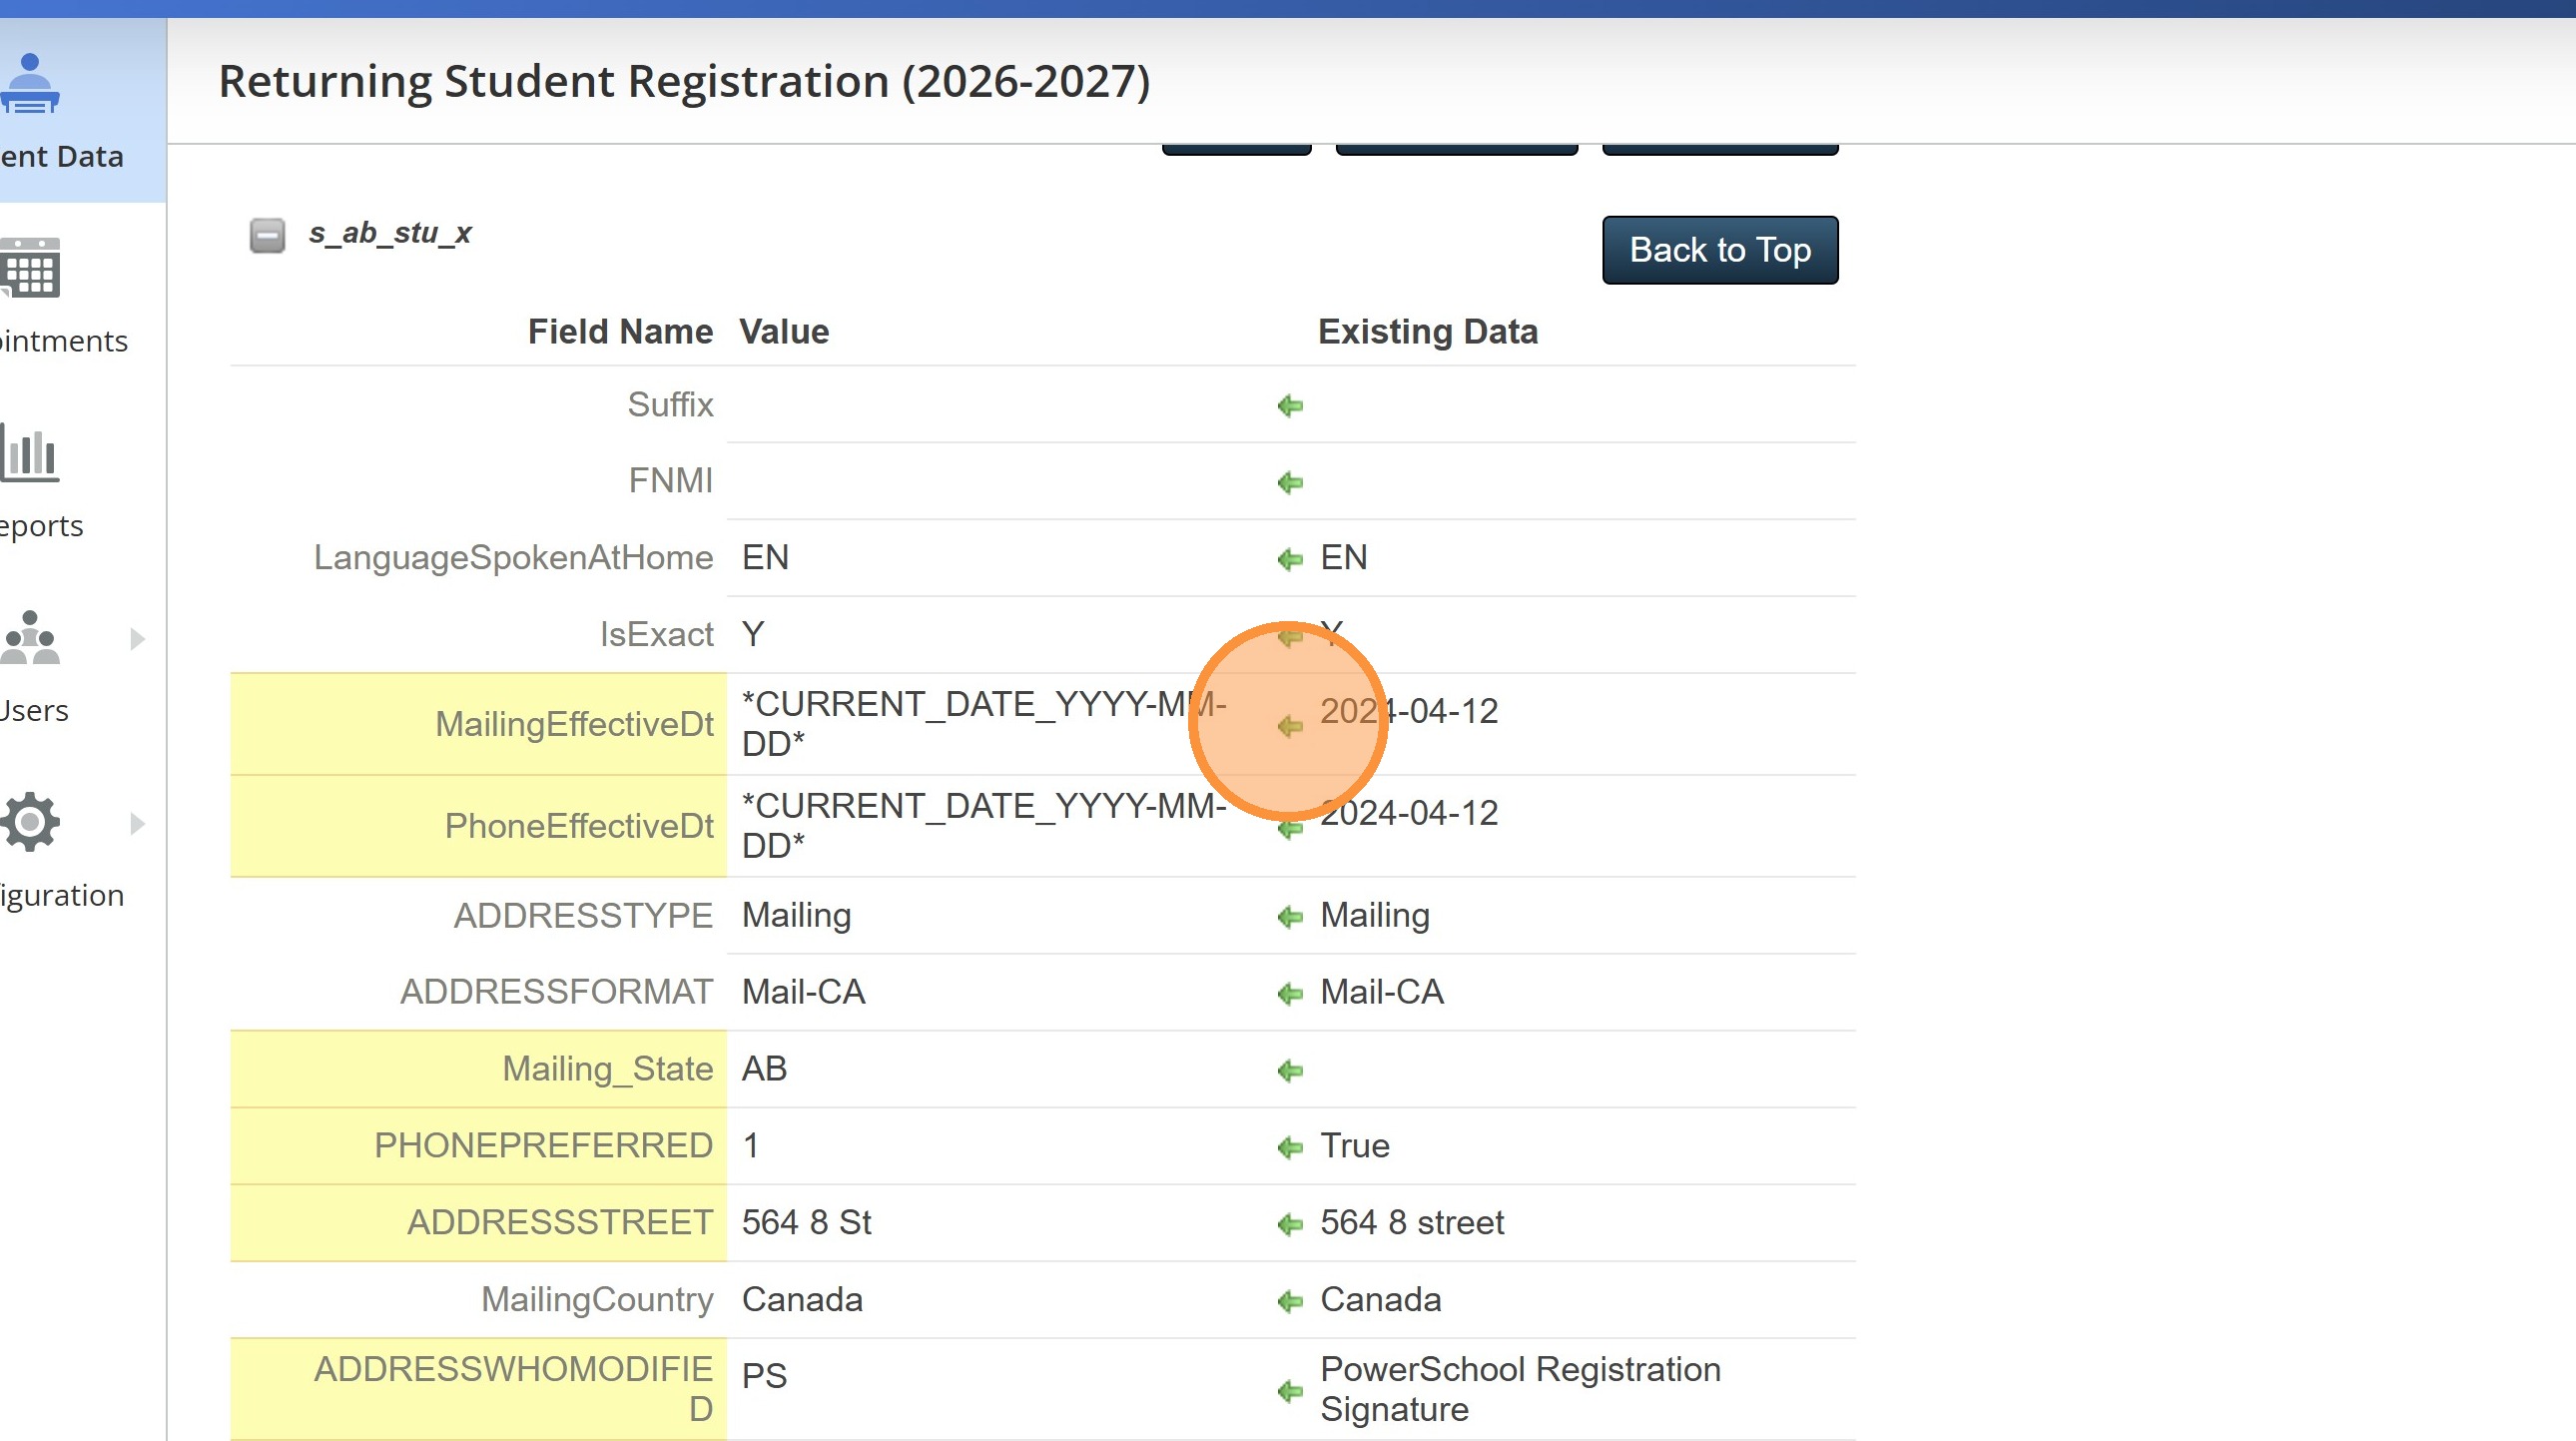Click the MailingCountry green arrow
The width and height of the screenshot is (2576, 1441).
click(x=1290, y=1301)
